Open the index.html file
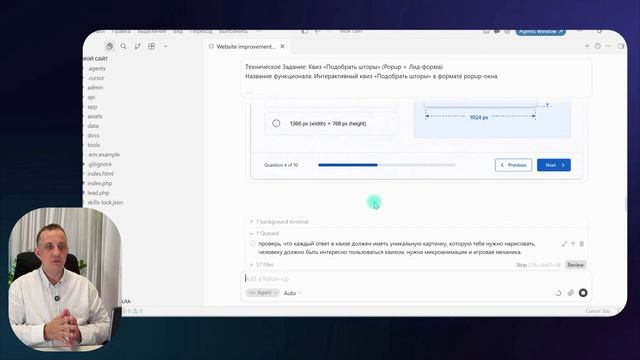This screenshot has height=360, width=640. tap(100, 174)
